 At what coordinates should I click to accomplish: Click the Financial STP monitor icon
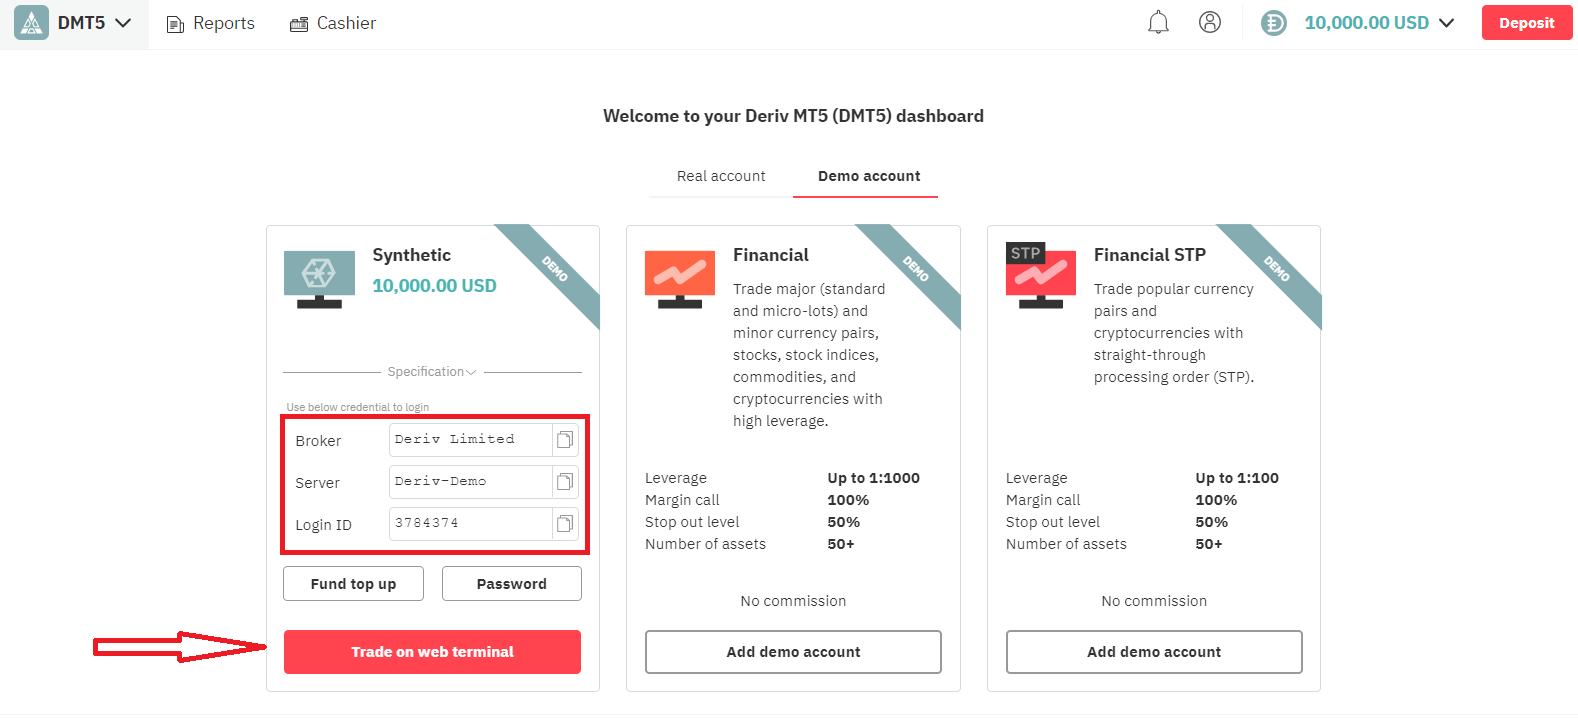[x=1040, y=274]
